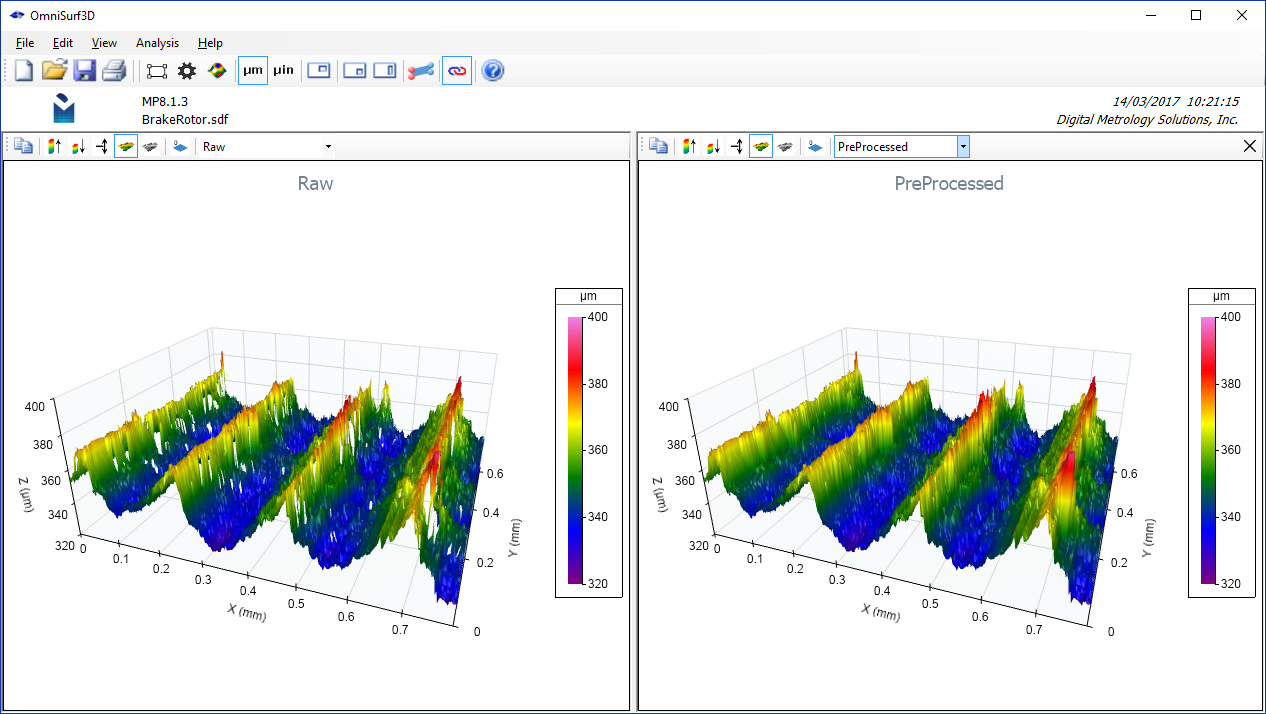Click the measurement region selection icon
Image resolution: width=1266 pixels, height=714 pixels.
click(x=156, y=70)
